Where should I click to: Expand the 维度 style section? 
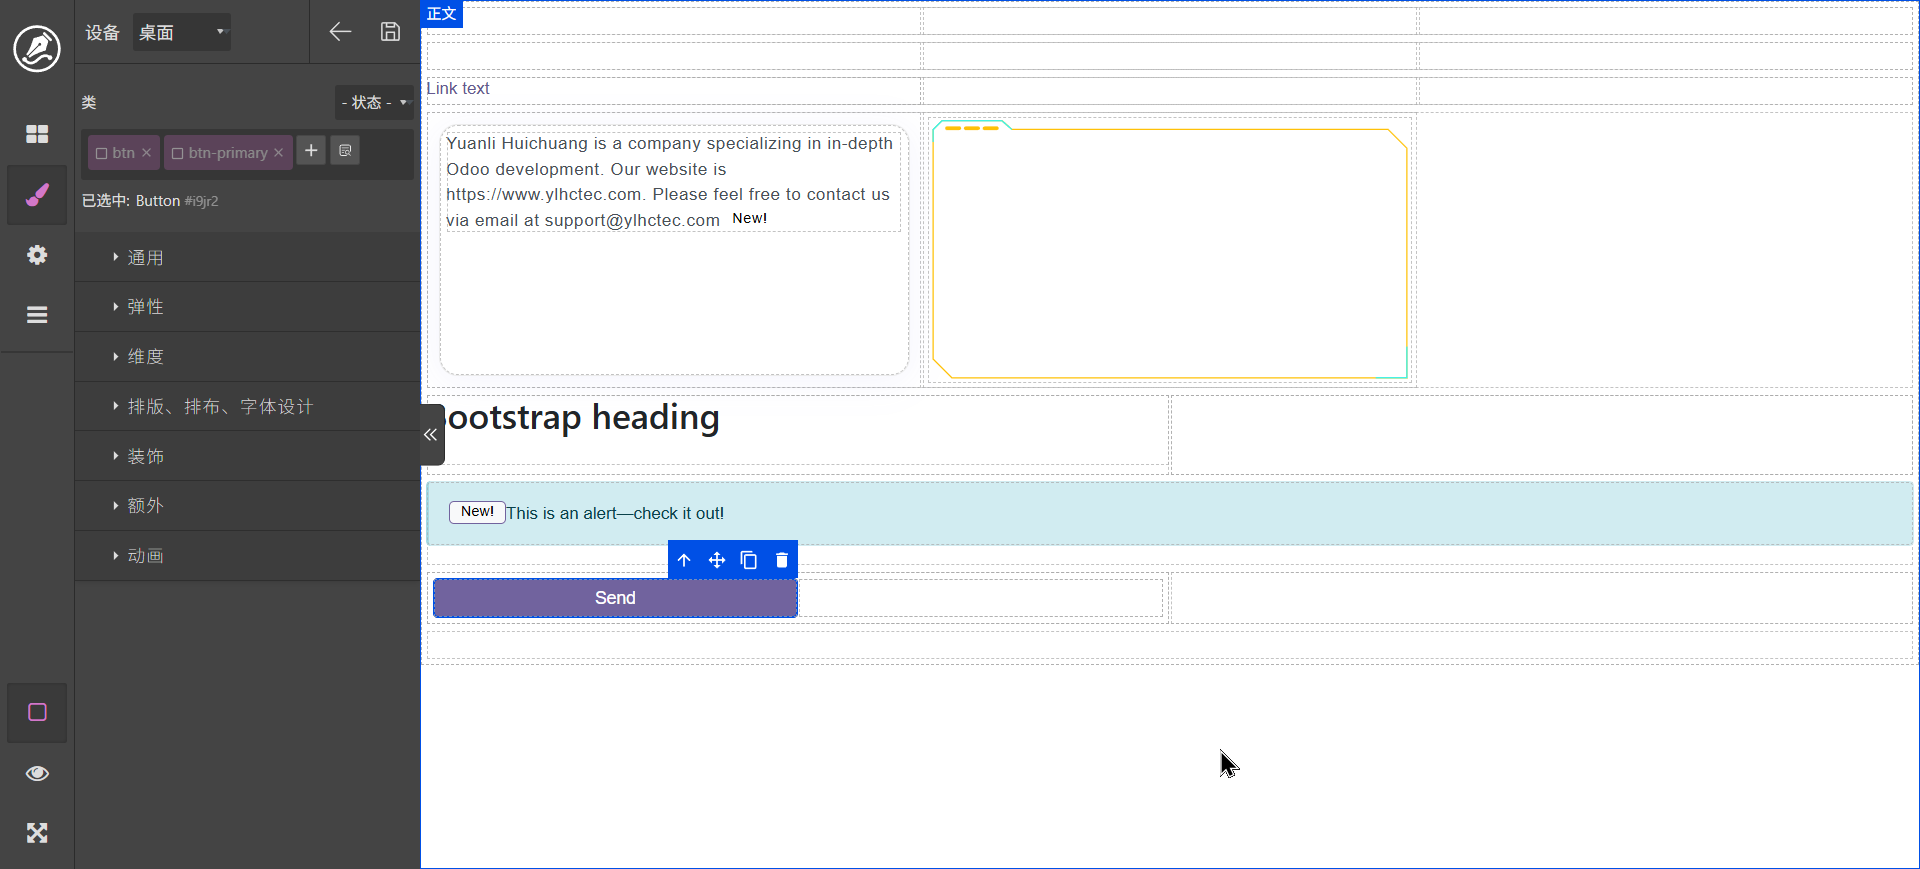point(146,357)
